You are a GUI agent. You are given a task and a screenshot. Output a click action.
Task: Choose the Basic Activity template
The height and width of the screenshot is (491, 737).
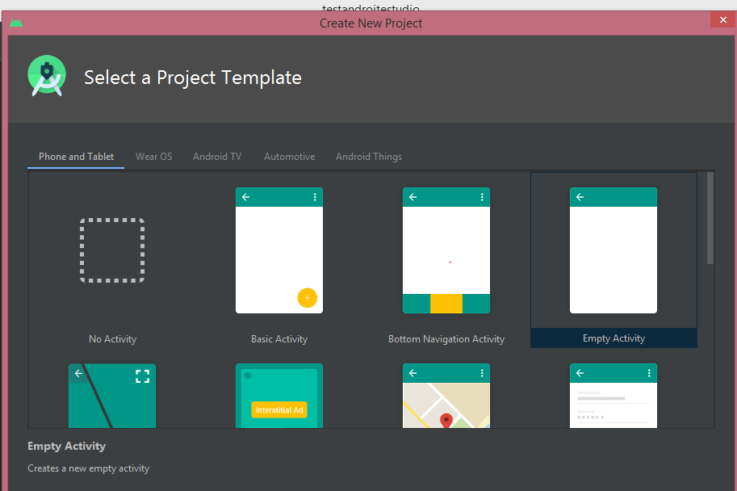coord(279,251)
